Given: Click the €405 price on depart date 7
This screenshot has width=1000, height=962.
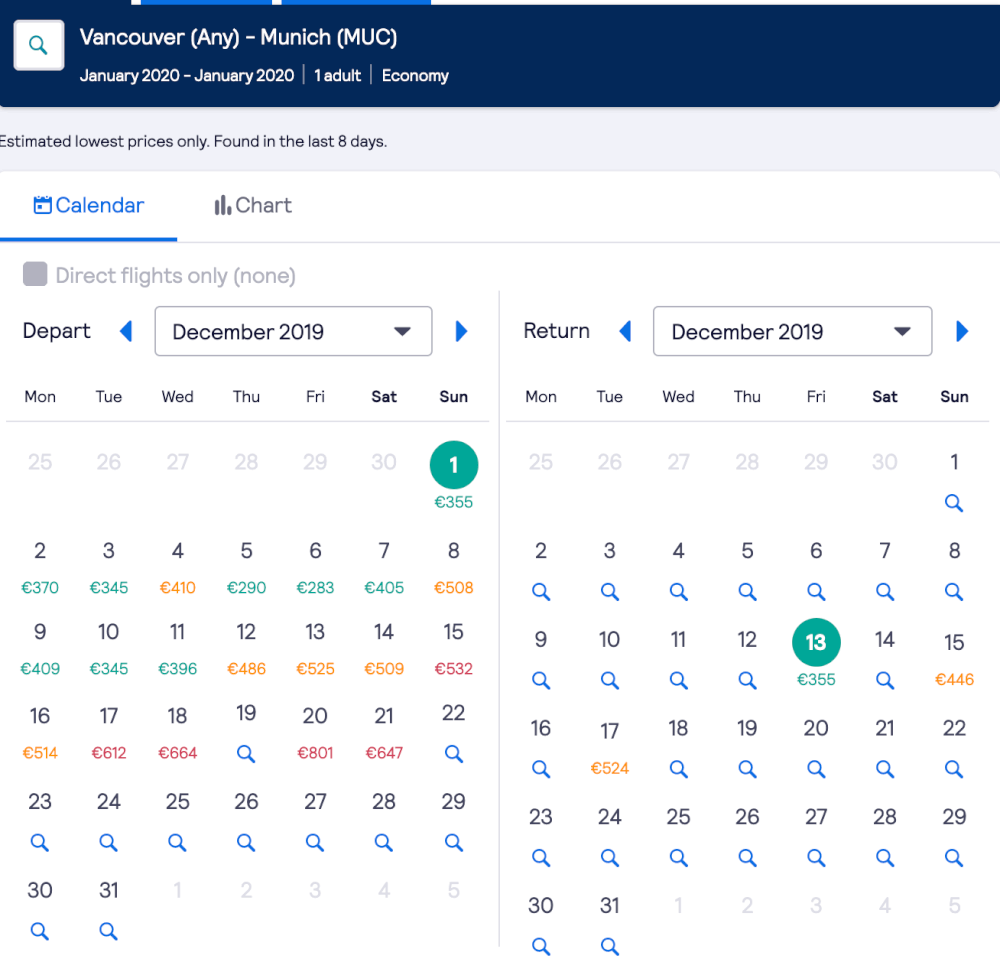Looking at the screenshot, I should pos(384,588).
